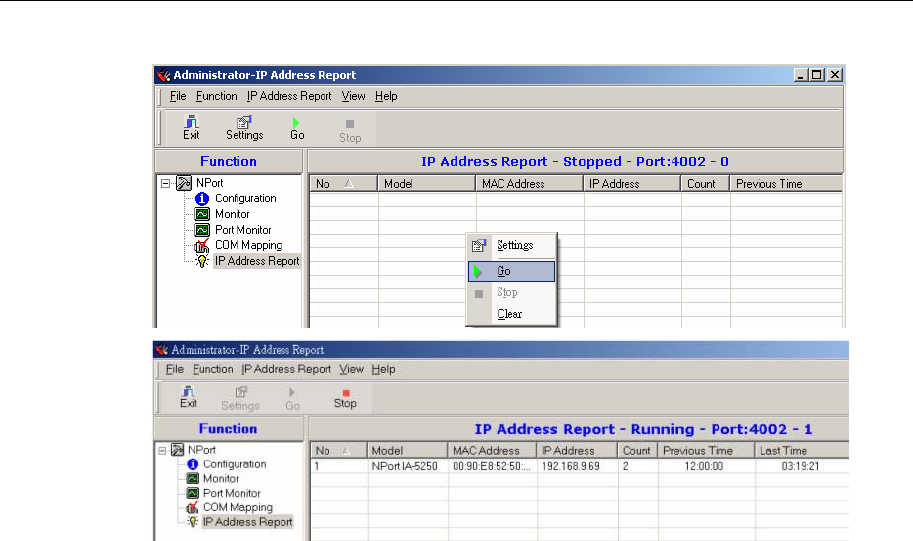913x541 pixels.
Task: Sort by Previous Time column in upper table
Action: pos(786,184)
